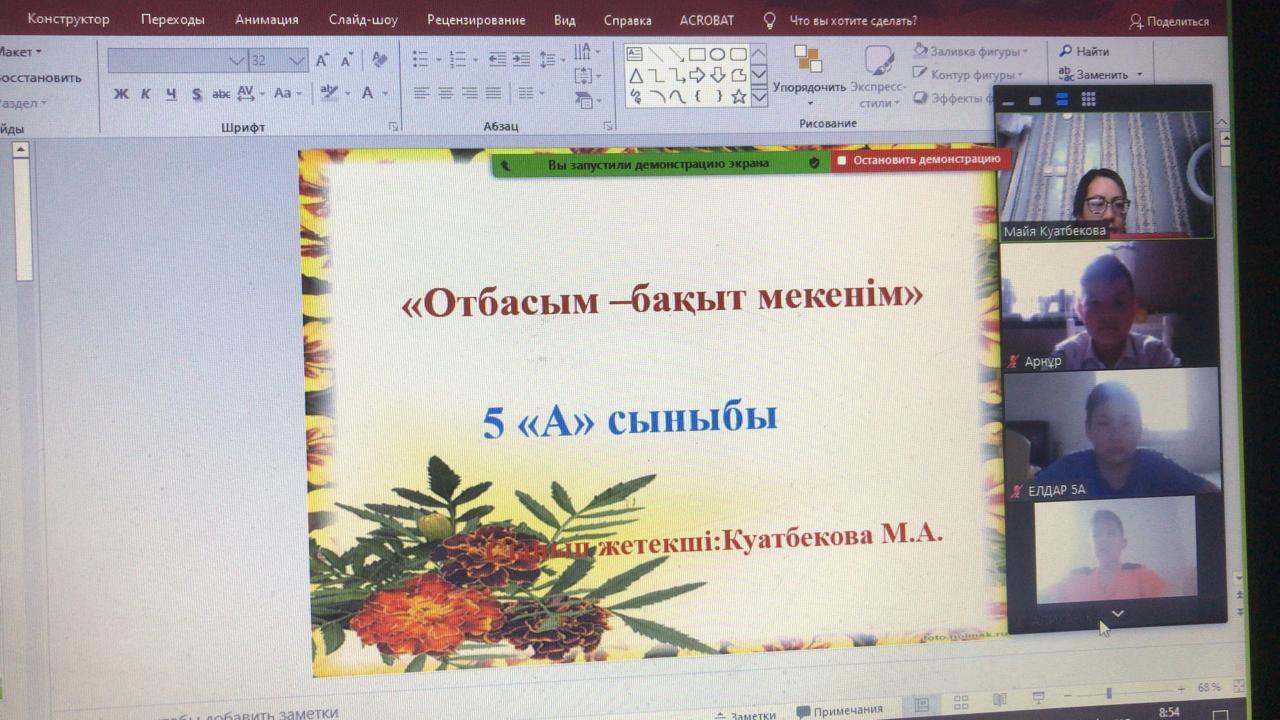The height and width of the screenshot is (720, 1280).
Task: Increase font size with the larger A icon
Action: pos(322,60)
